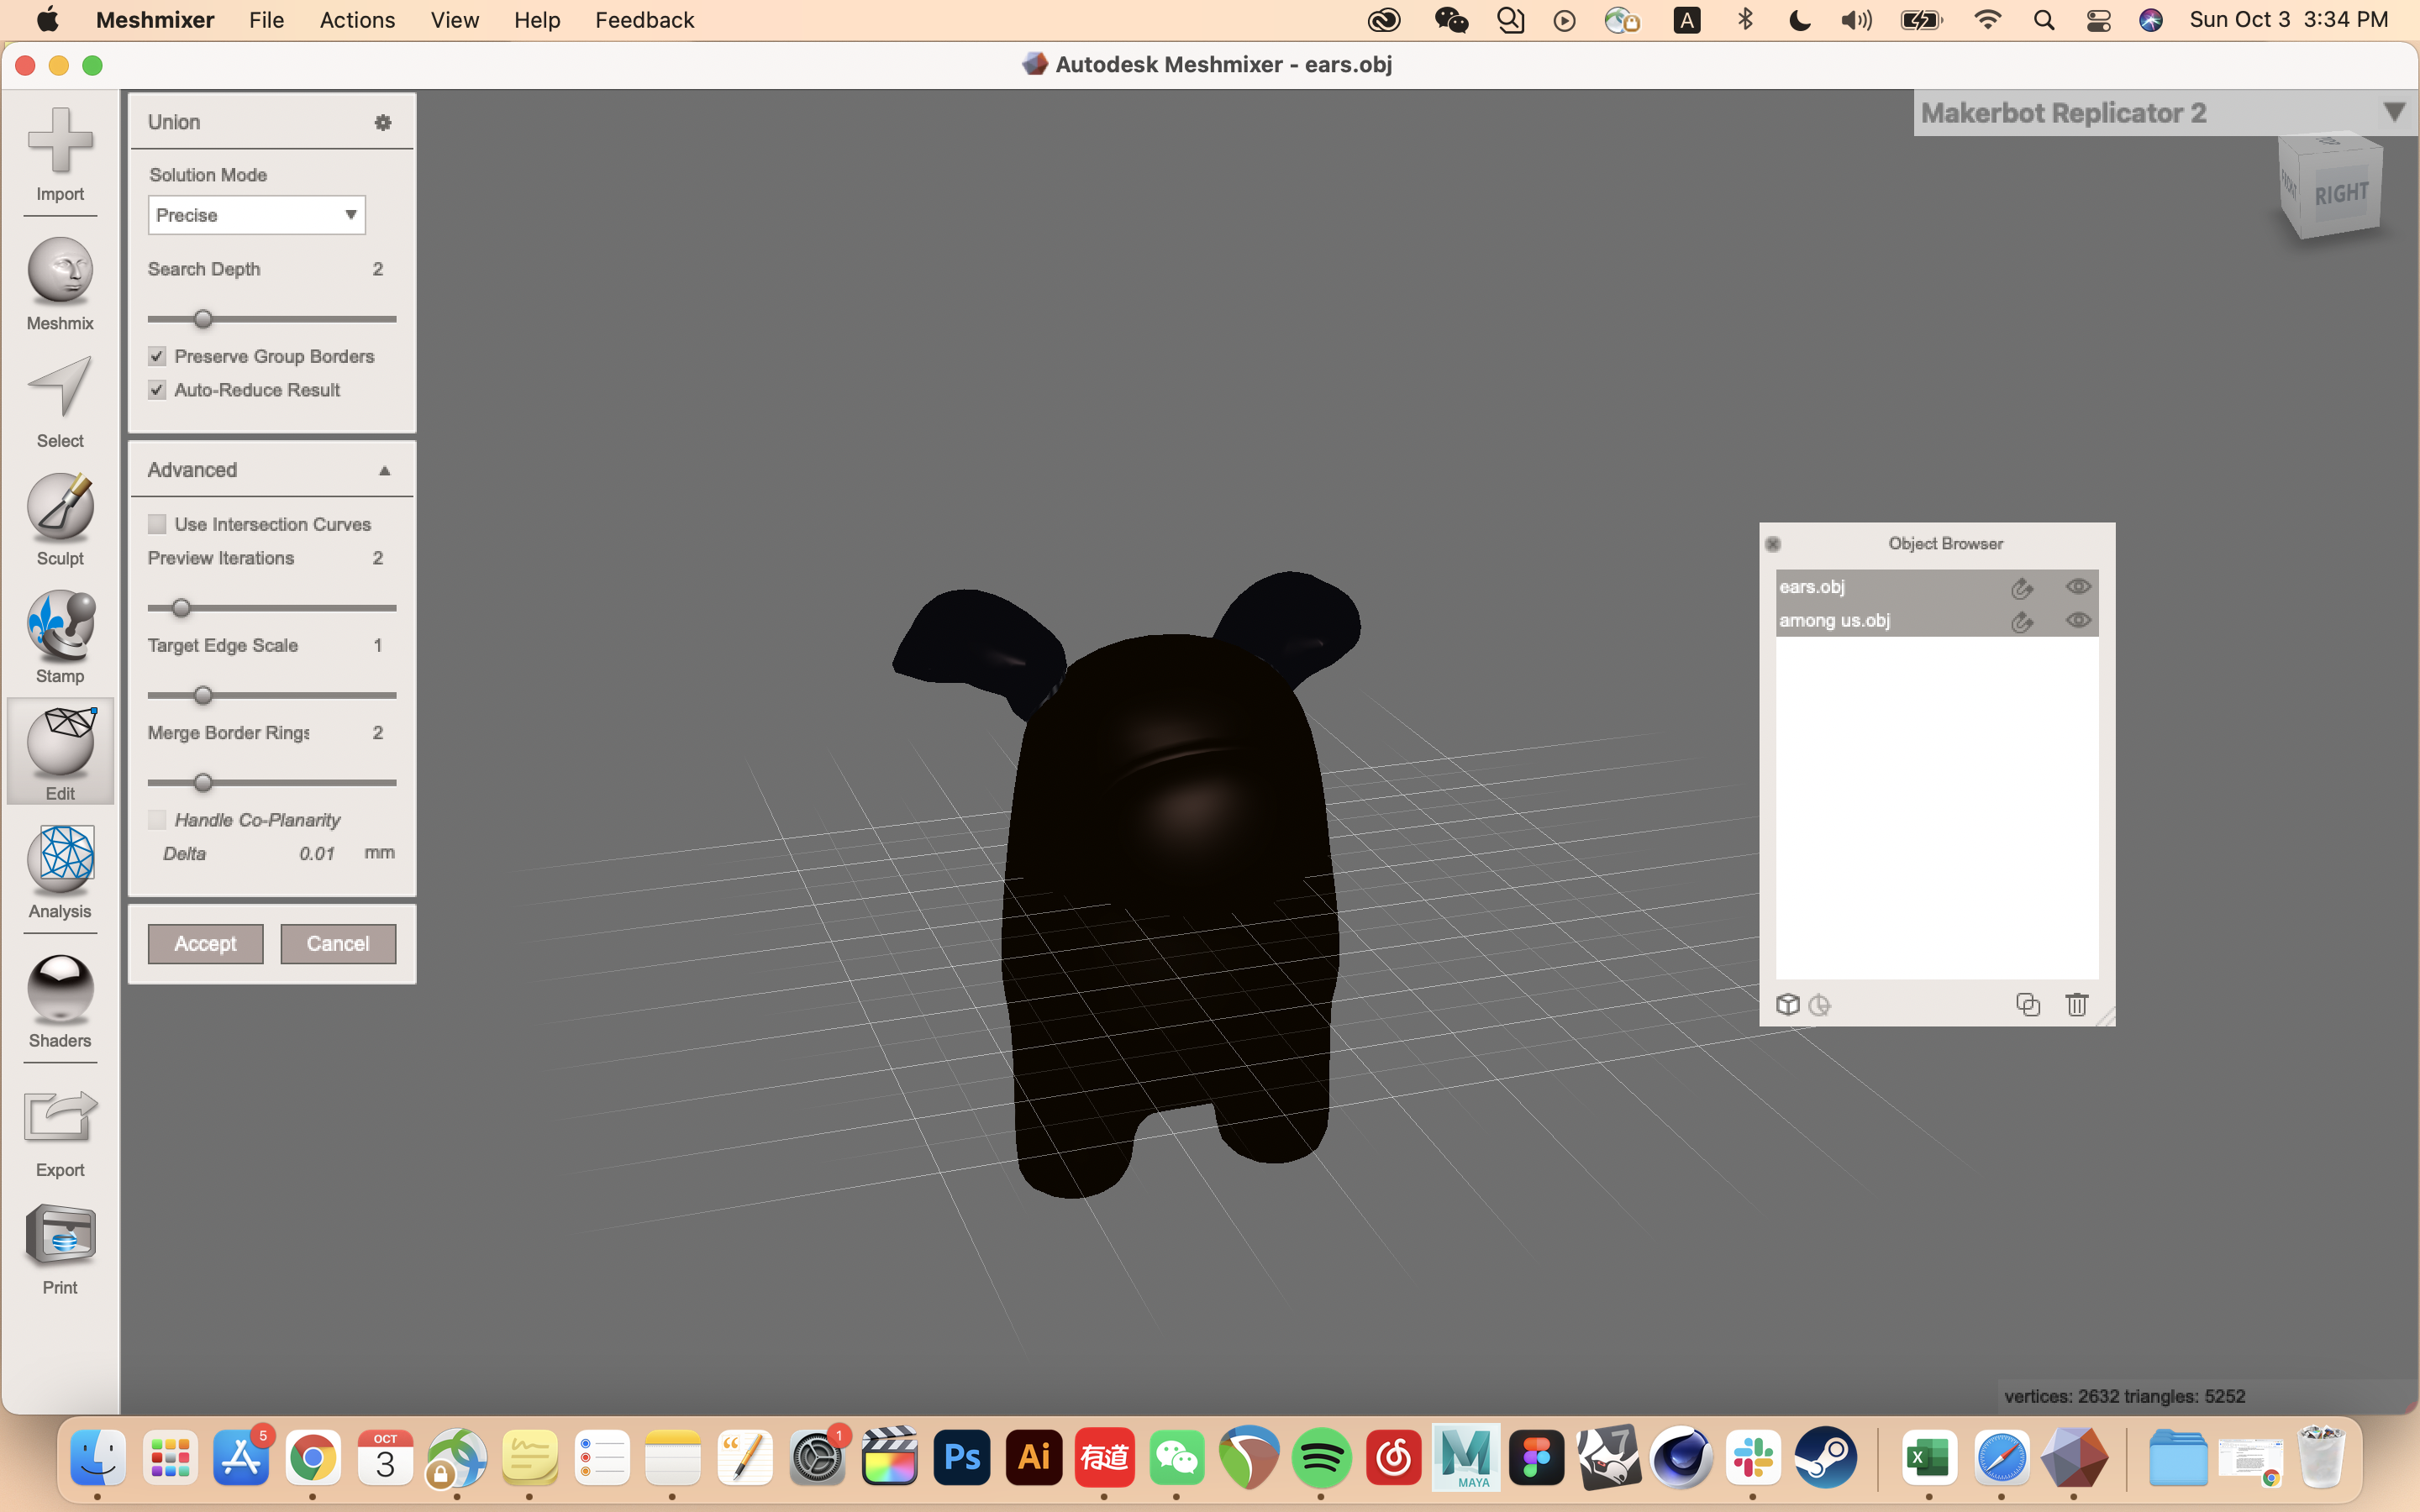The image size is (2420, 1512).
Task: Open Solution Mode Precise dropdown
Action: 257,215
